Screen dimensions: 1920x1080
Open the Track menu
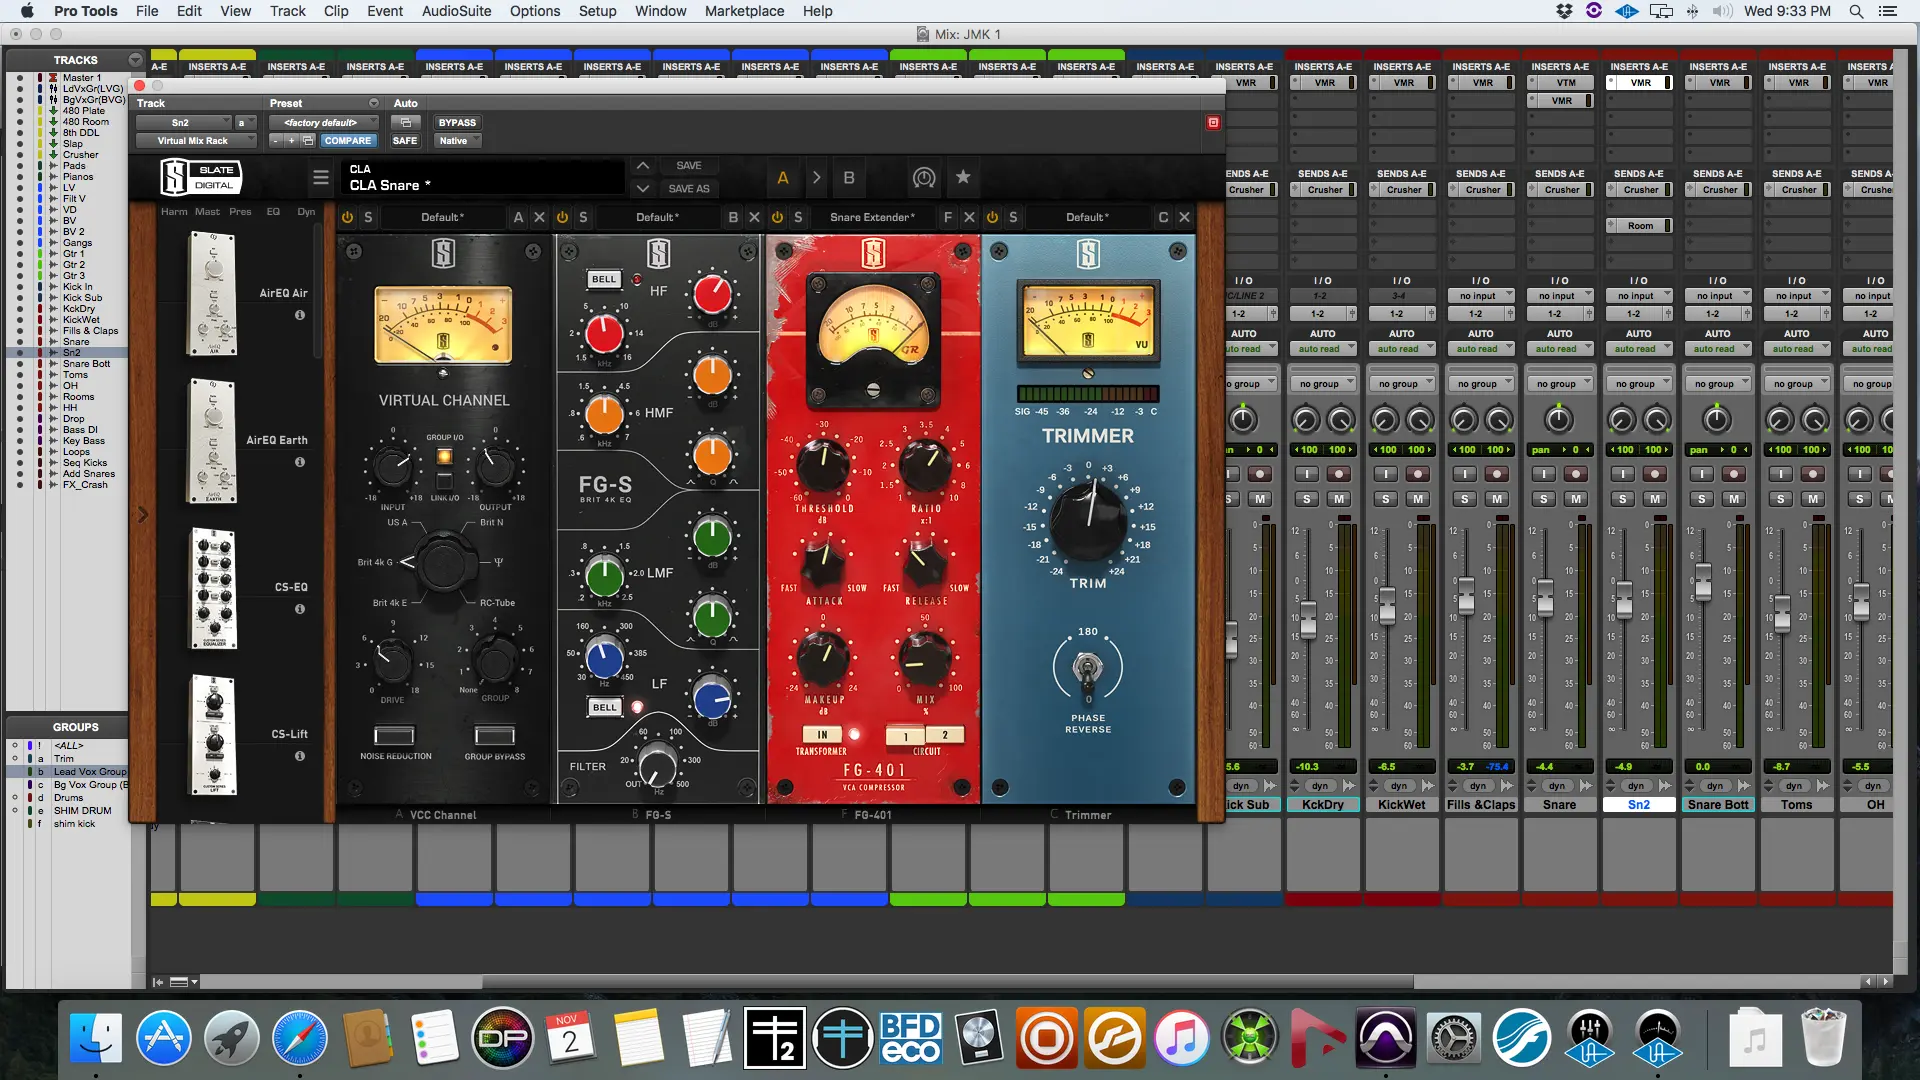pyautogui.click(x=287, y=11)
